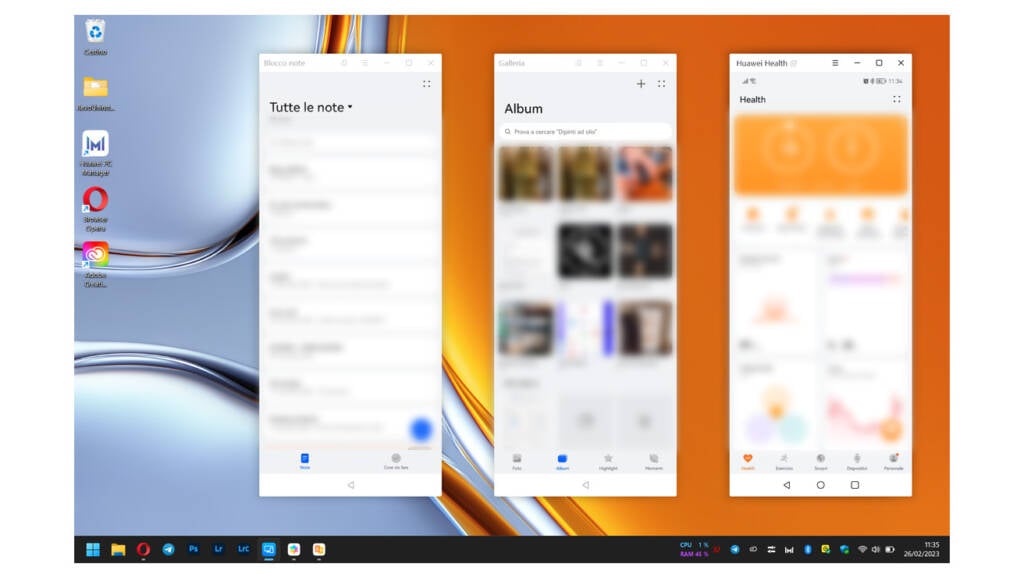1024x578 pixels.
Task: Tap the orange activity rings card in Health
Action: click(x=821, y=155)
